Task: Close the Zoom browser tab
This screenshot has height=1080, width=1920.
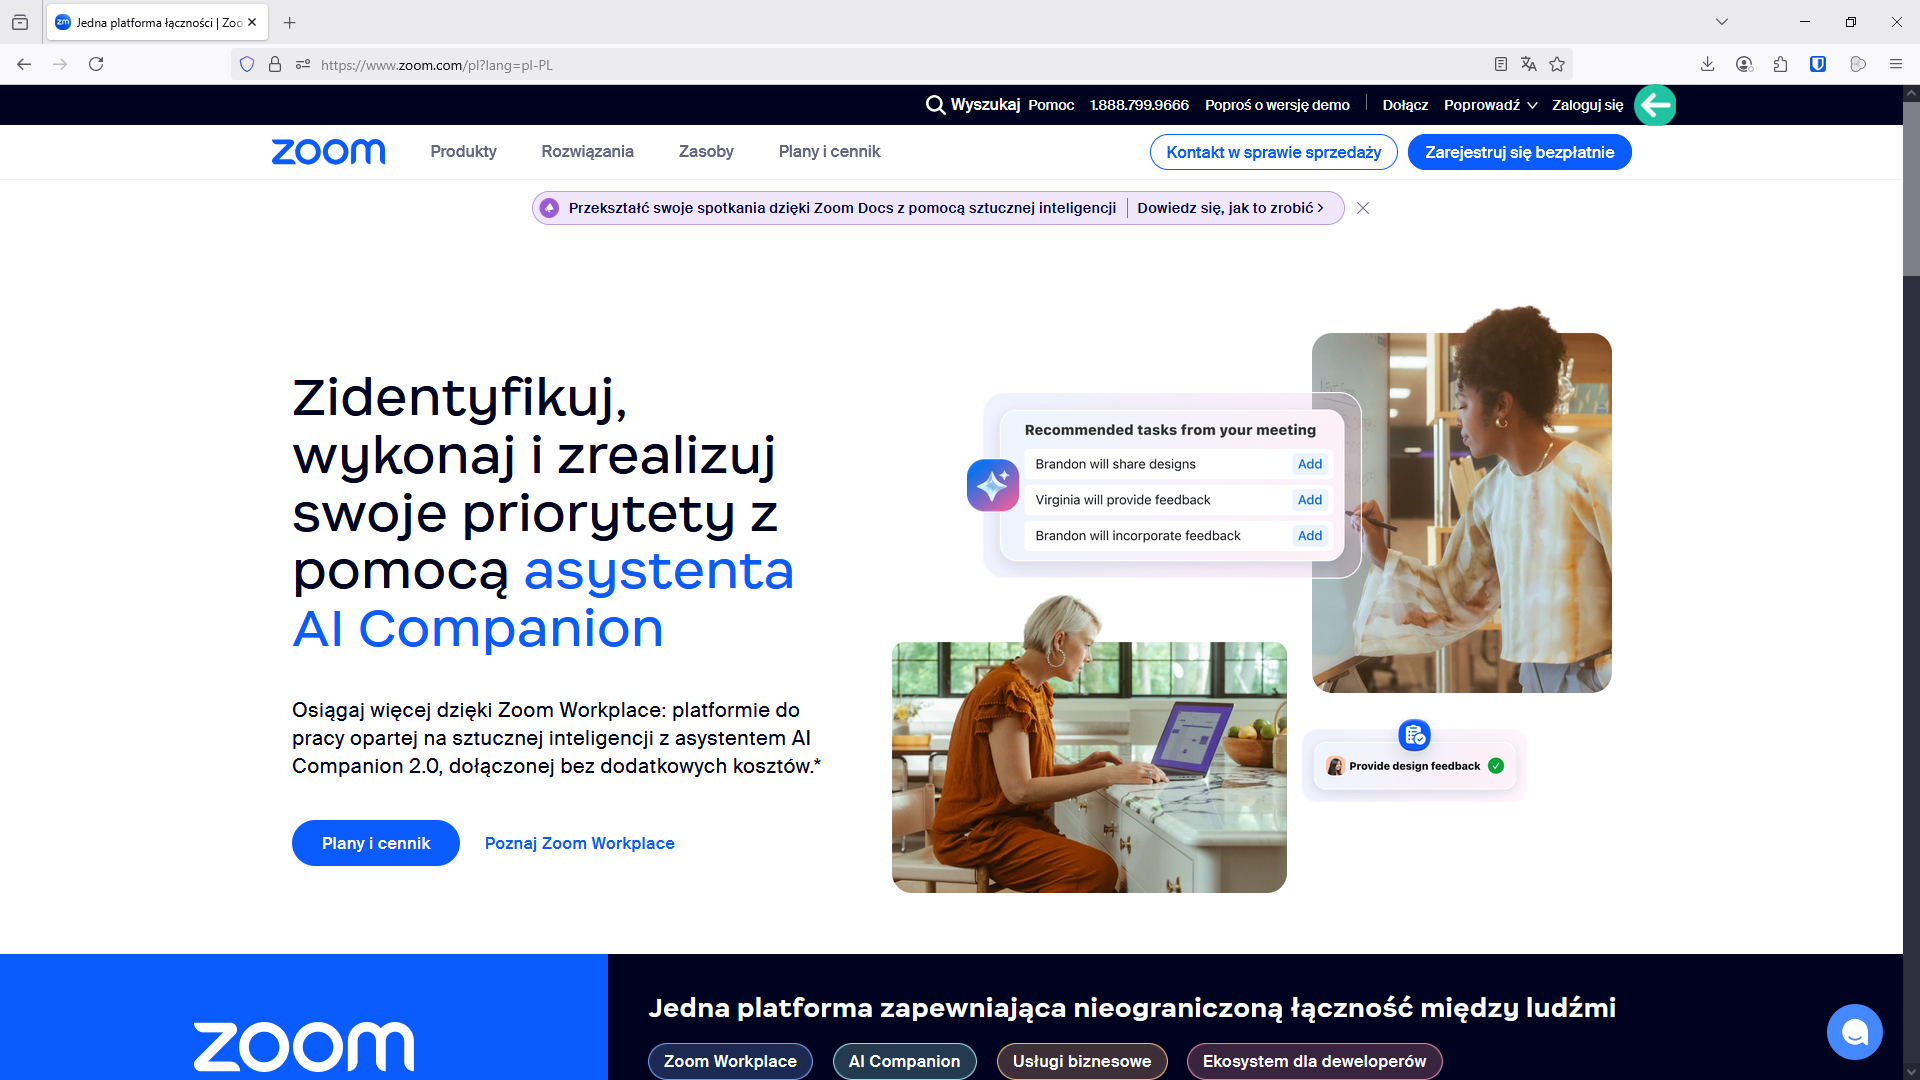Action: point(252,22)
